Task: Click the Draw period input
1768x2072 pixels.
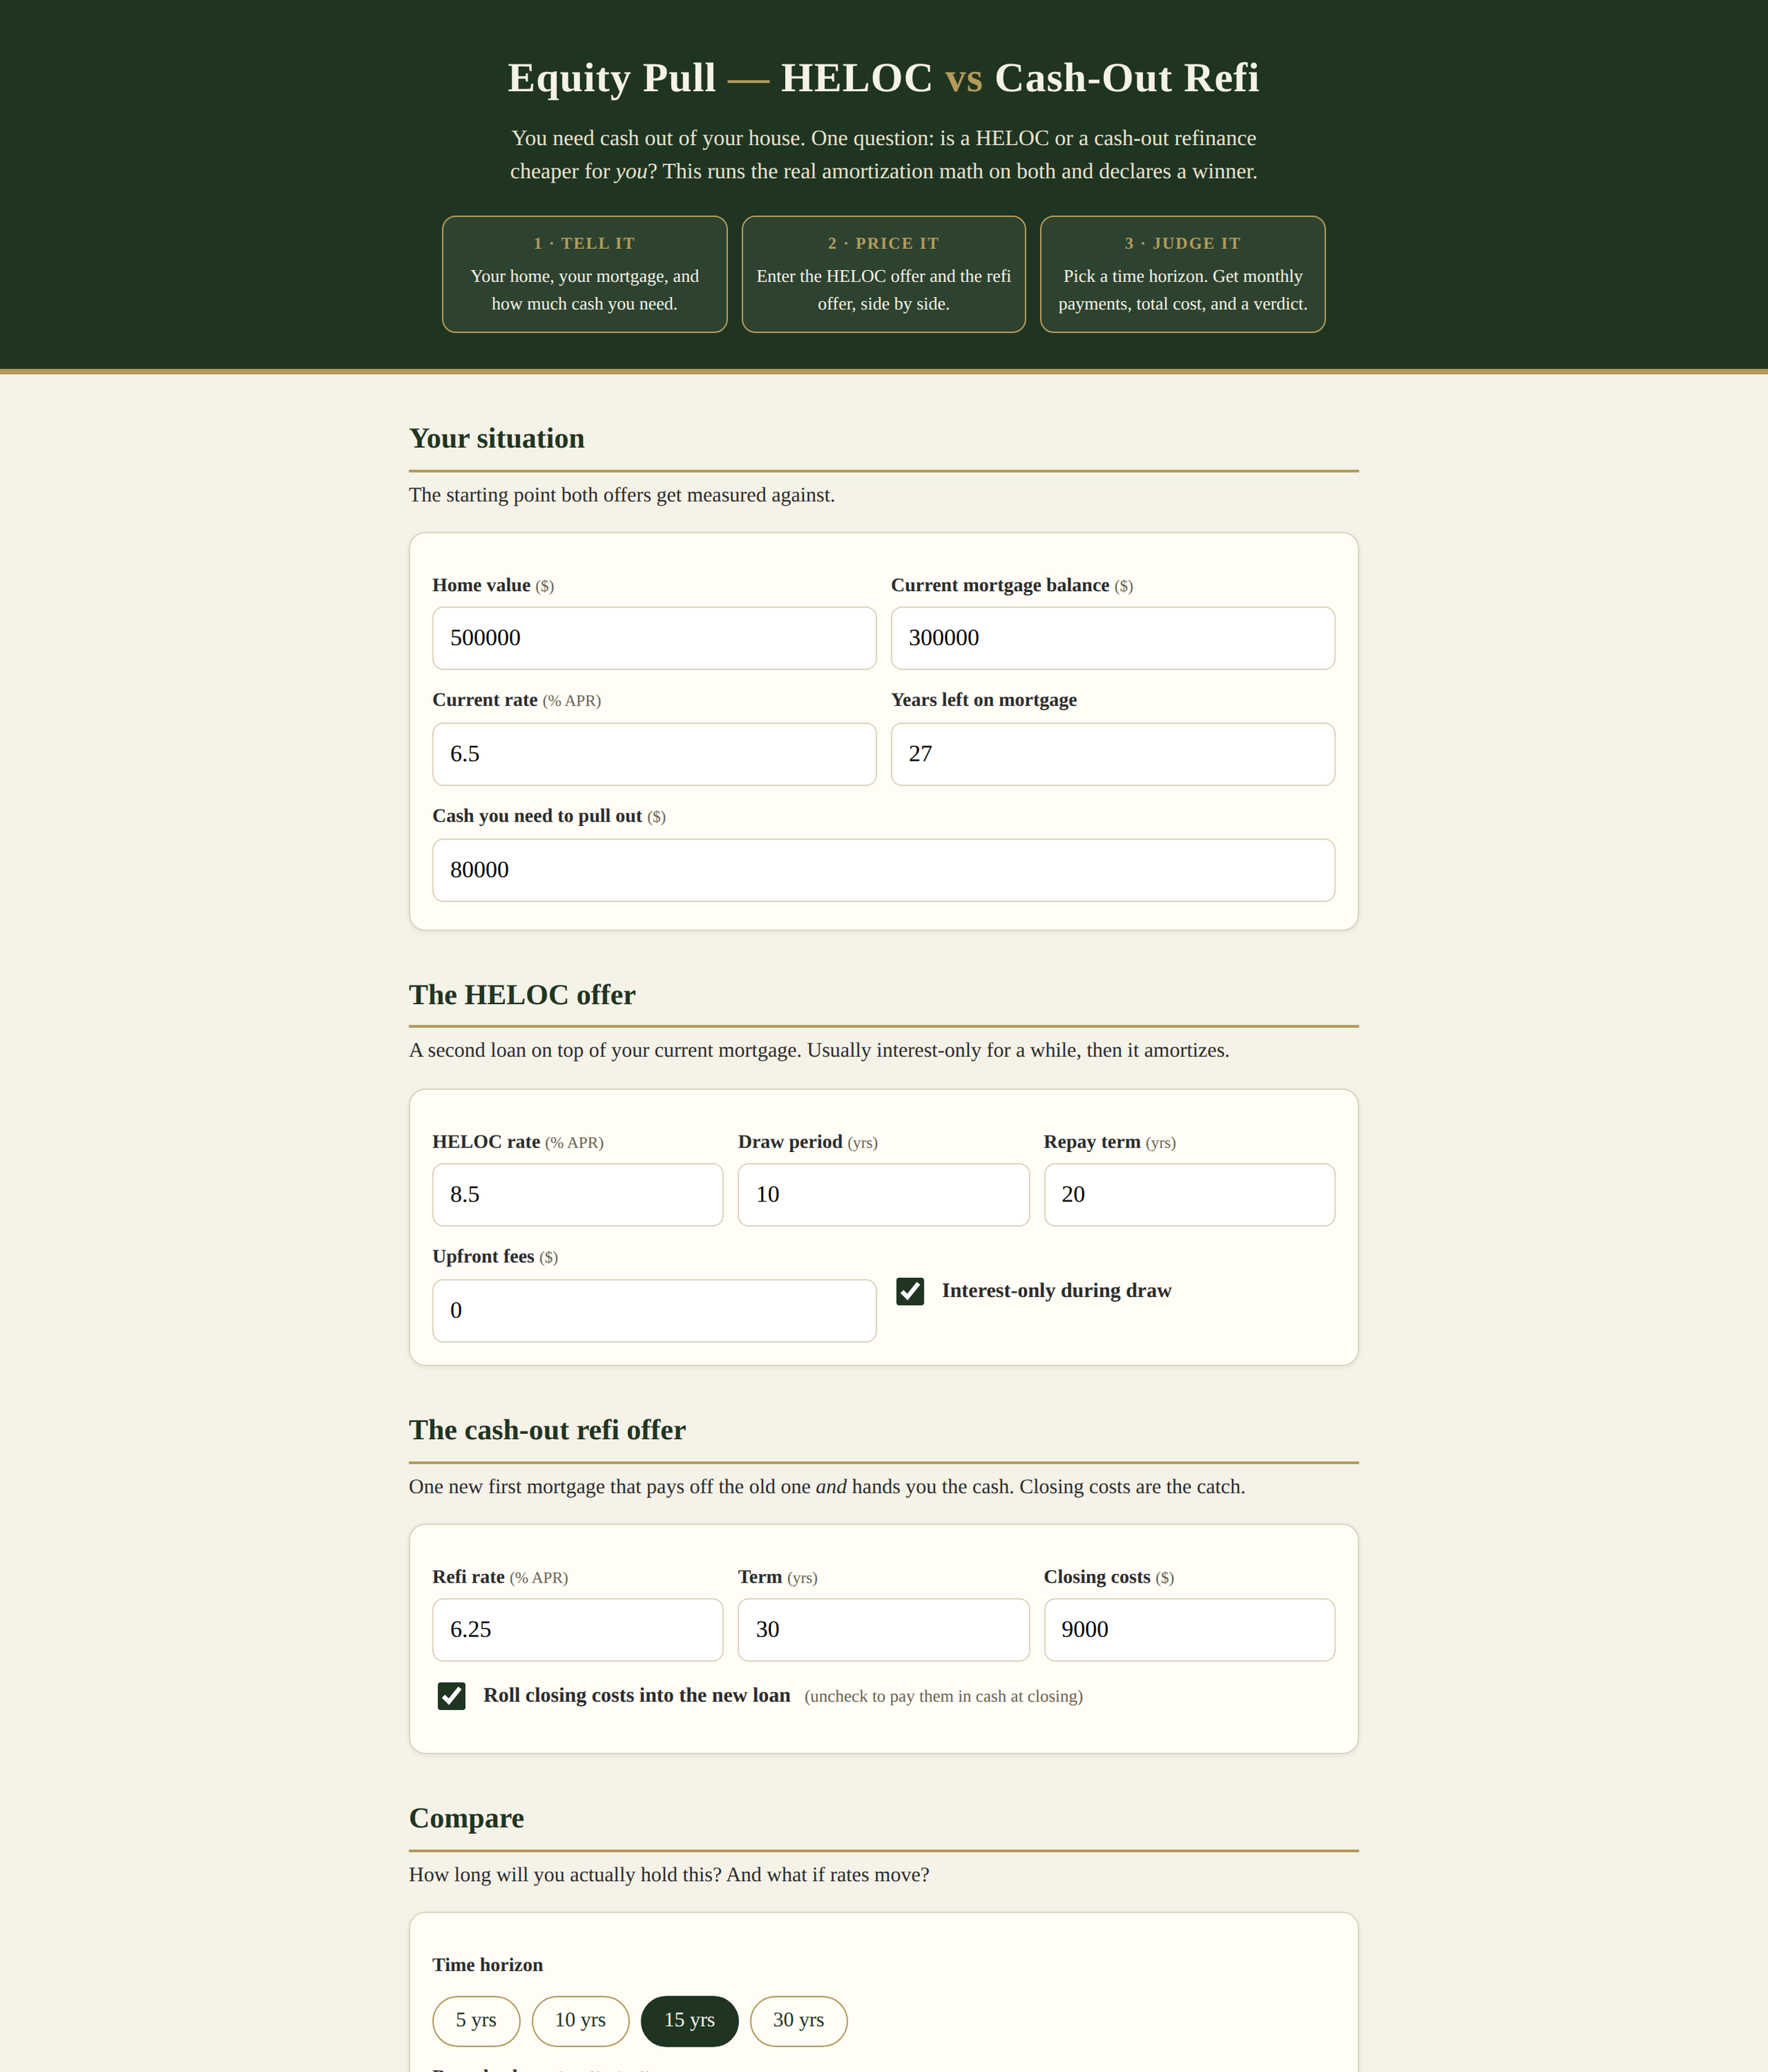Action: (x=884, y=1195)
